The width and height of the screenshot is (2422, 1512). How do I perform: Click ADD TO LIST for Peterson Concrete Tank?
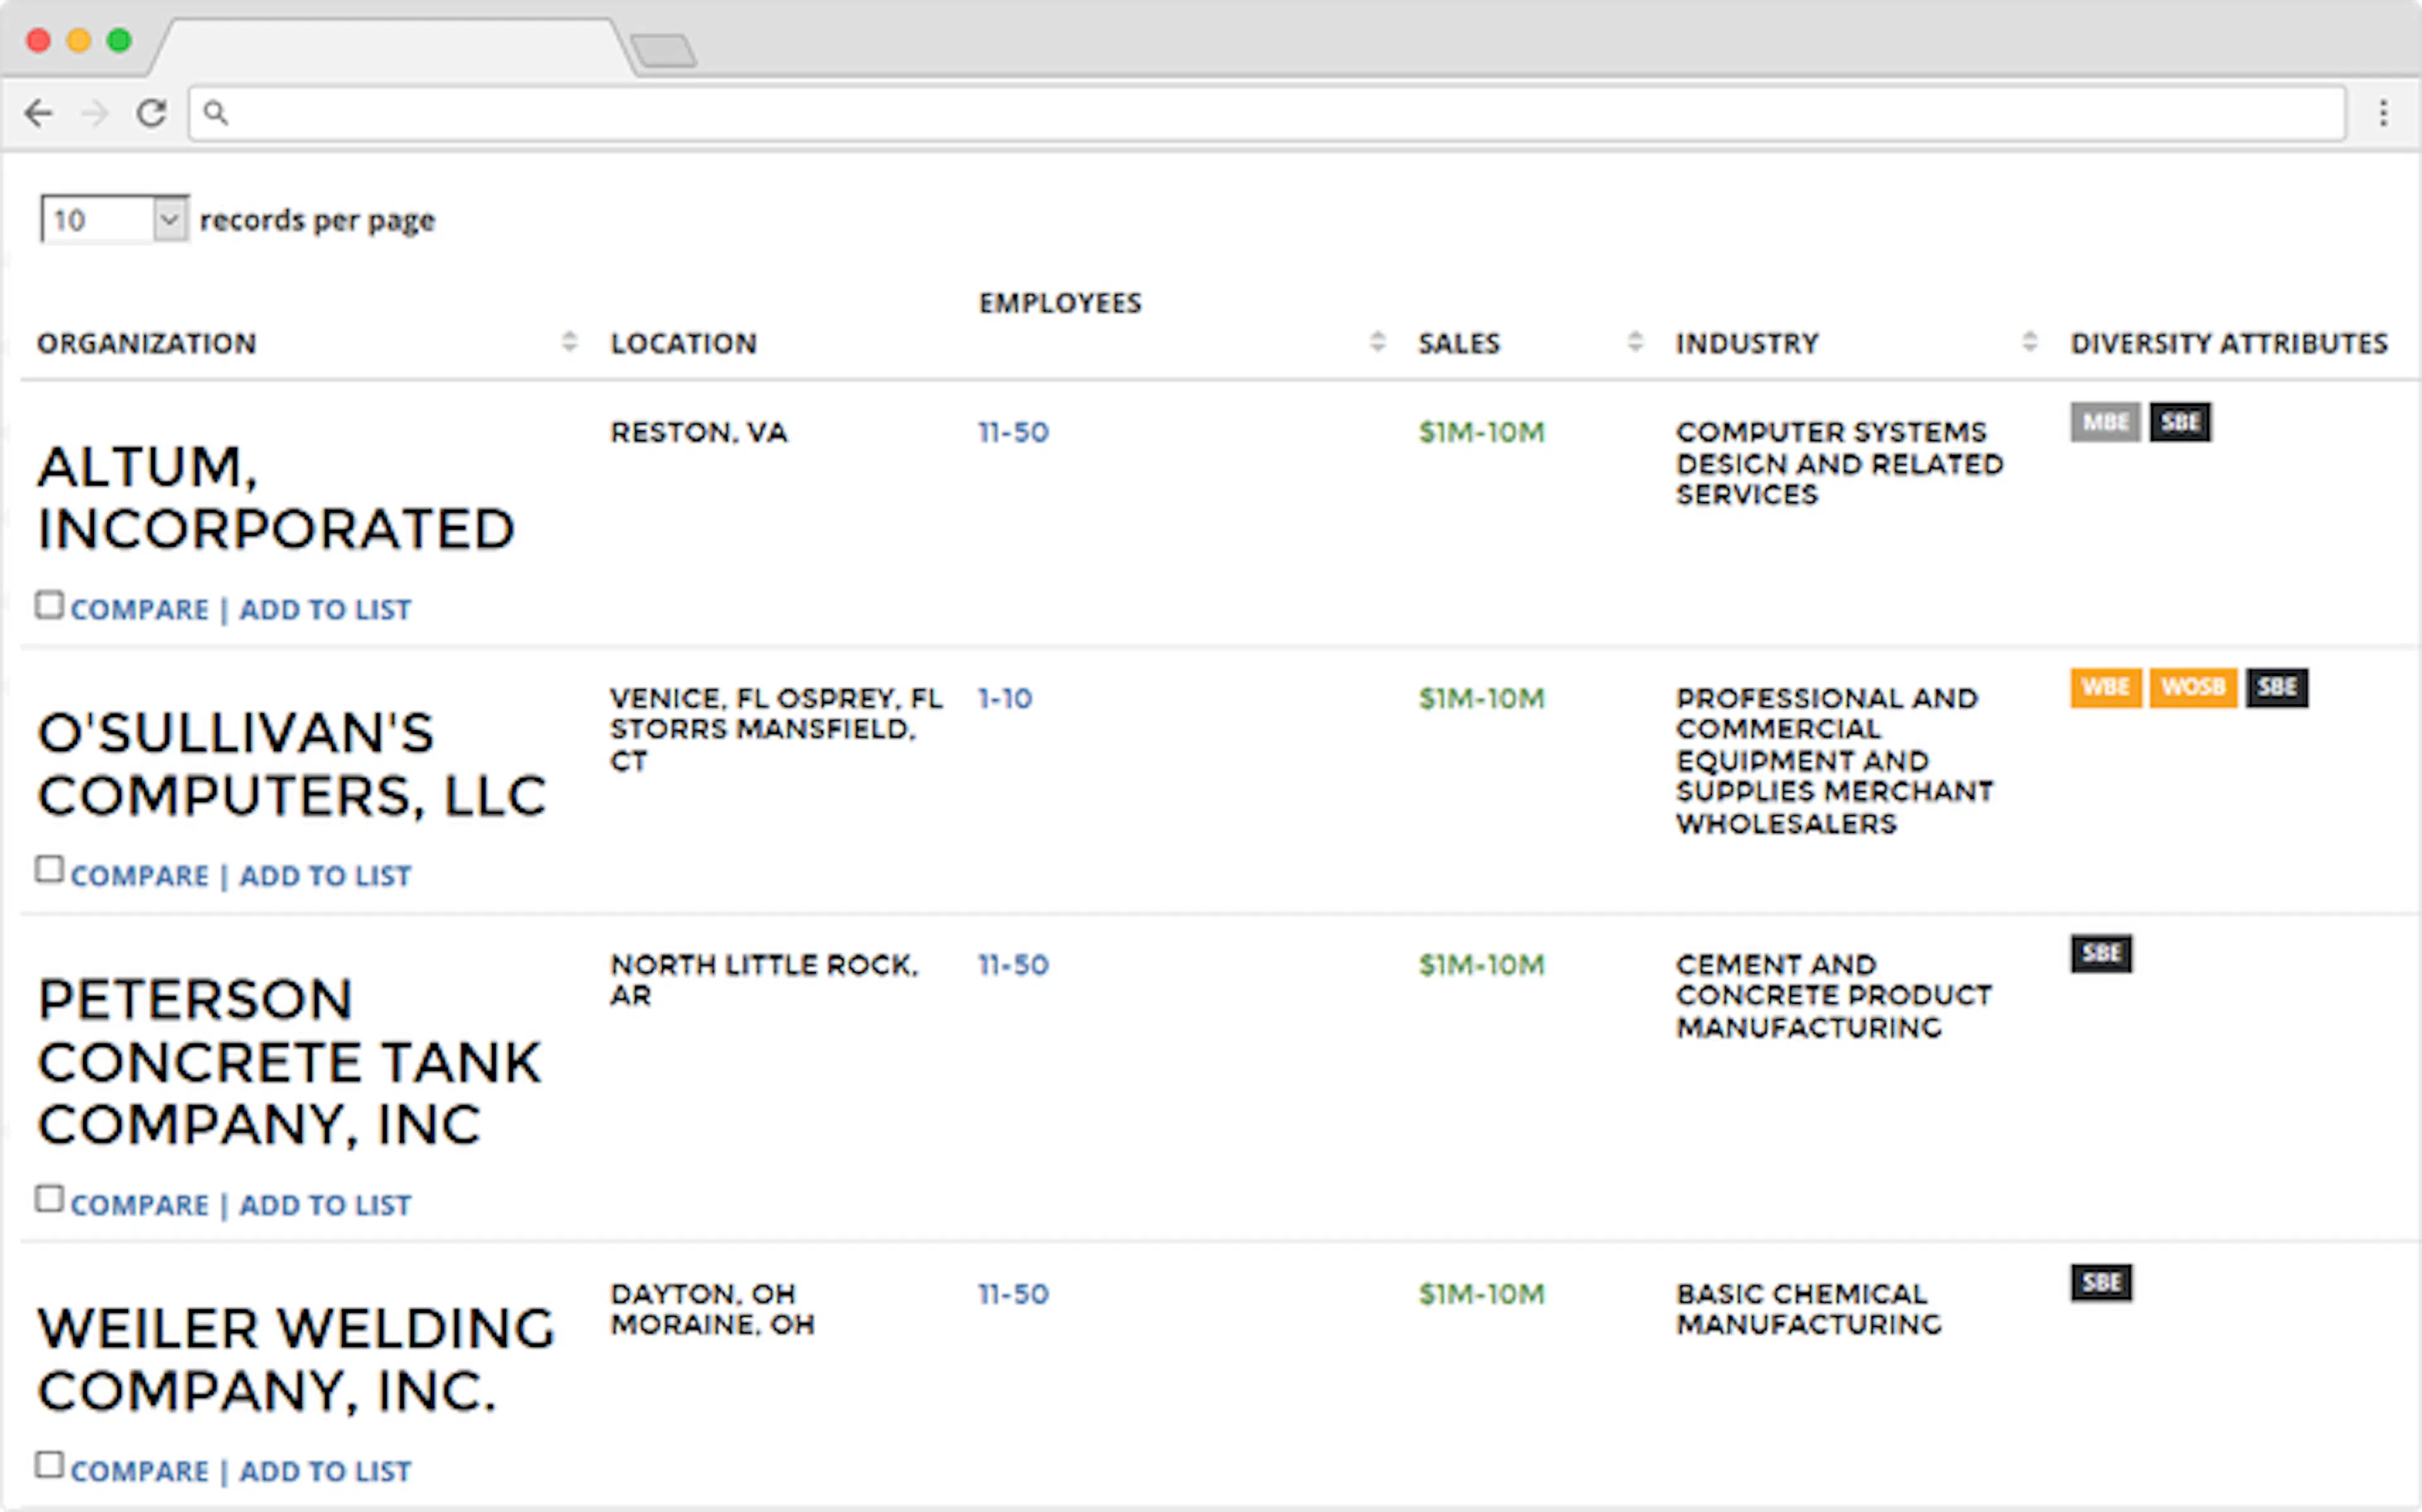(x=324, y=1204)
